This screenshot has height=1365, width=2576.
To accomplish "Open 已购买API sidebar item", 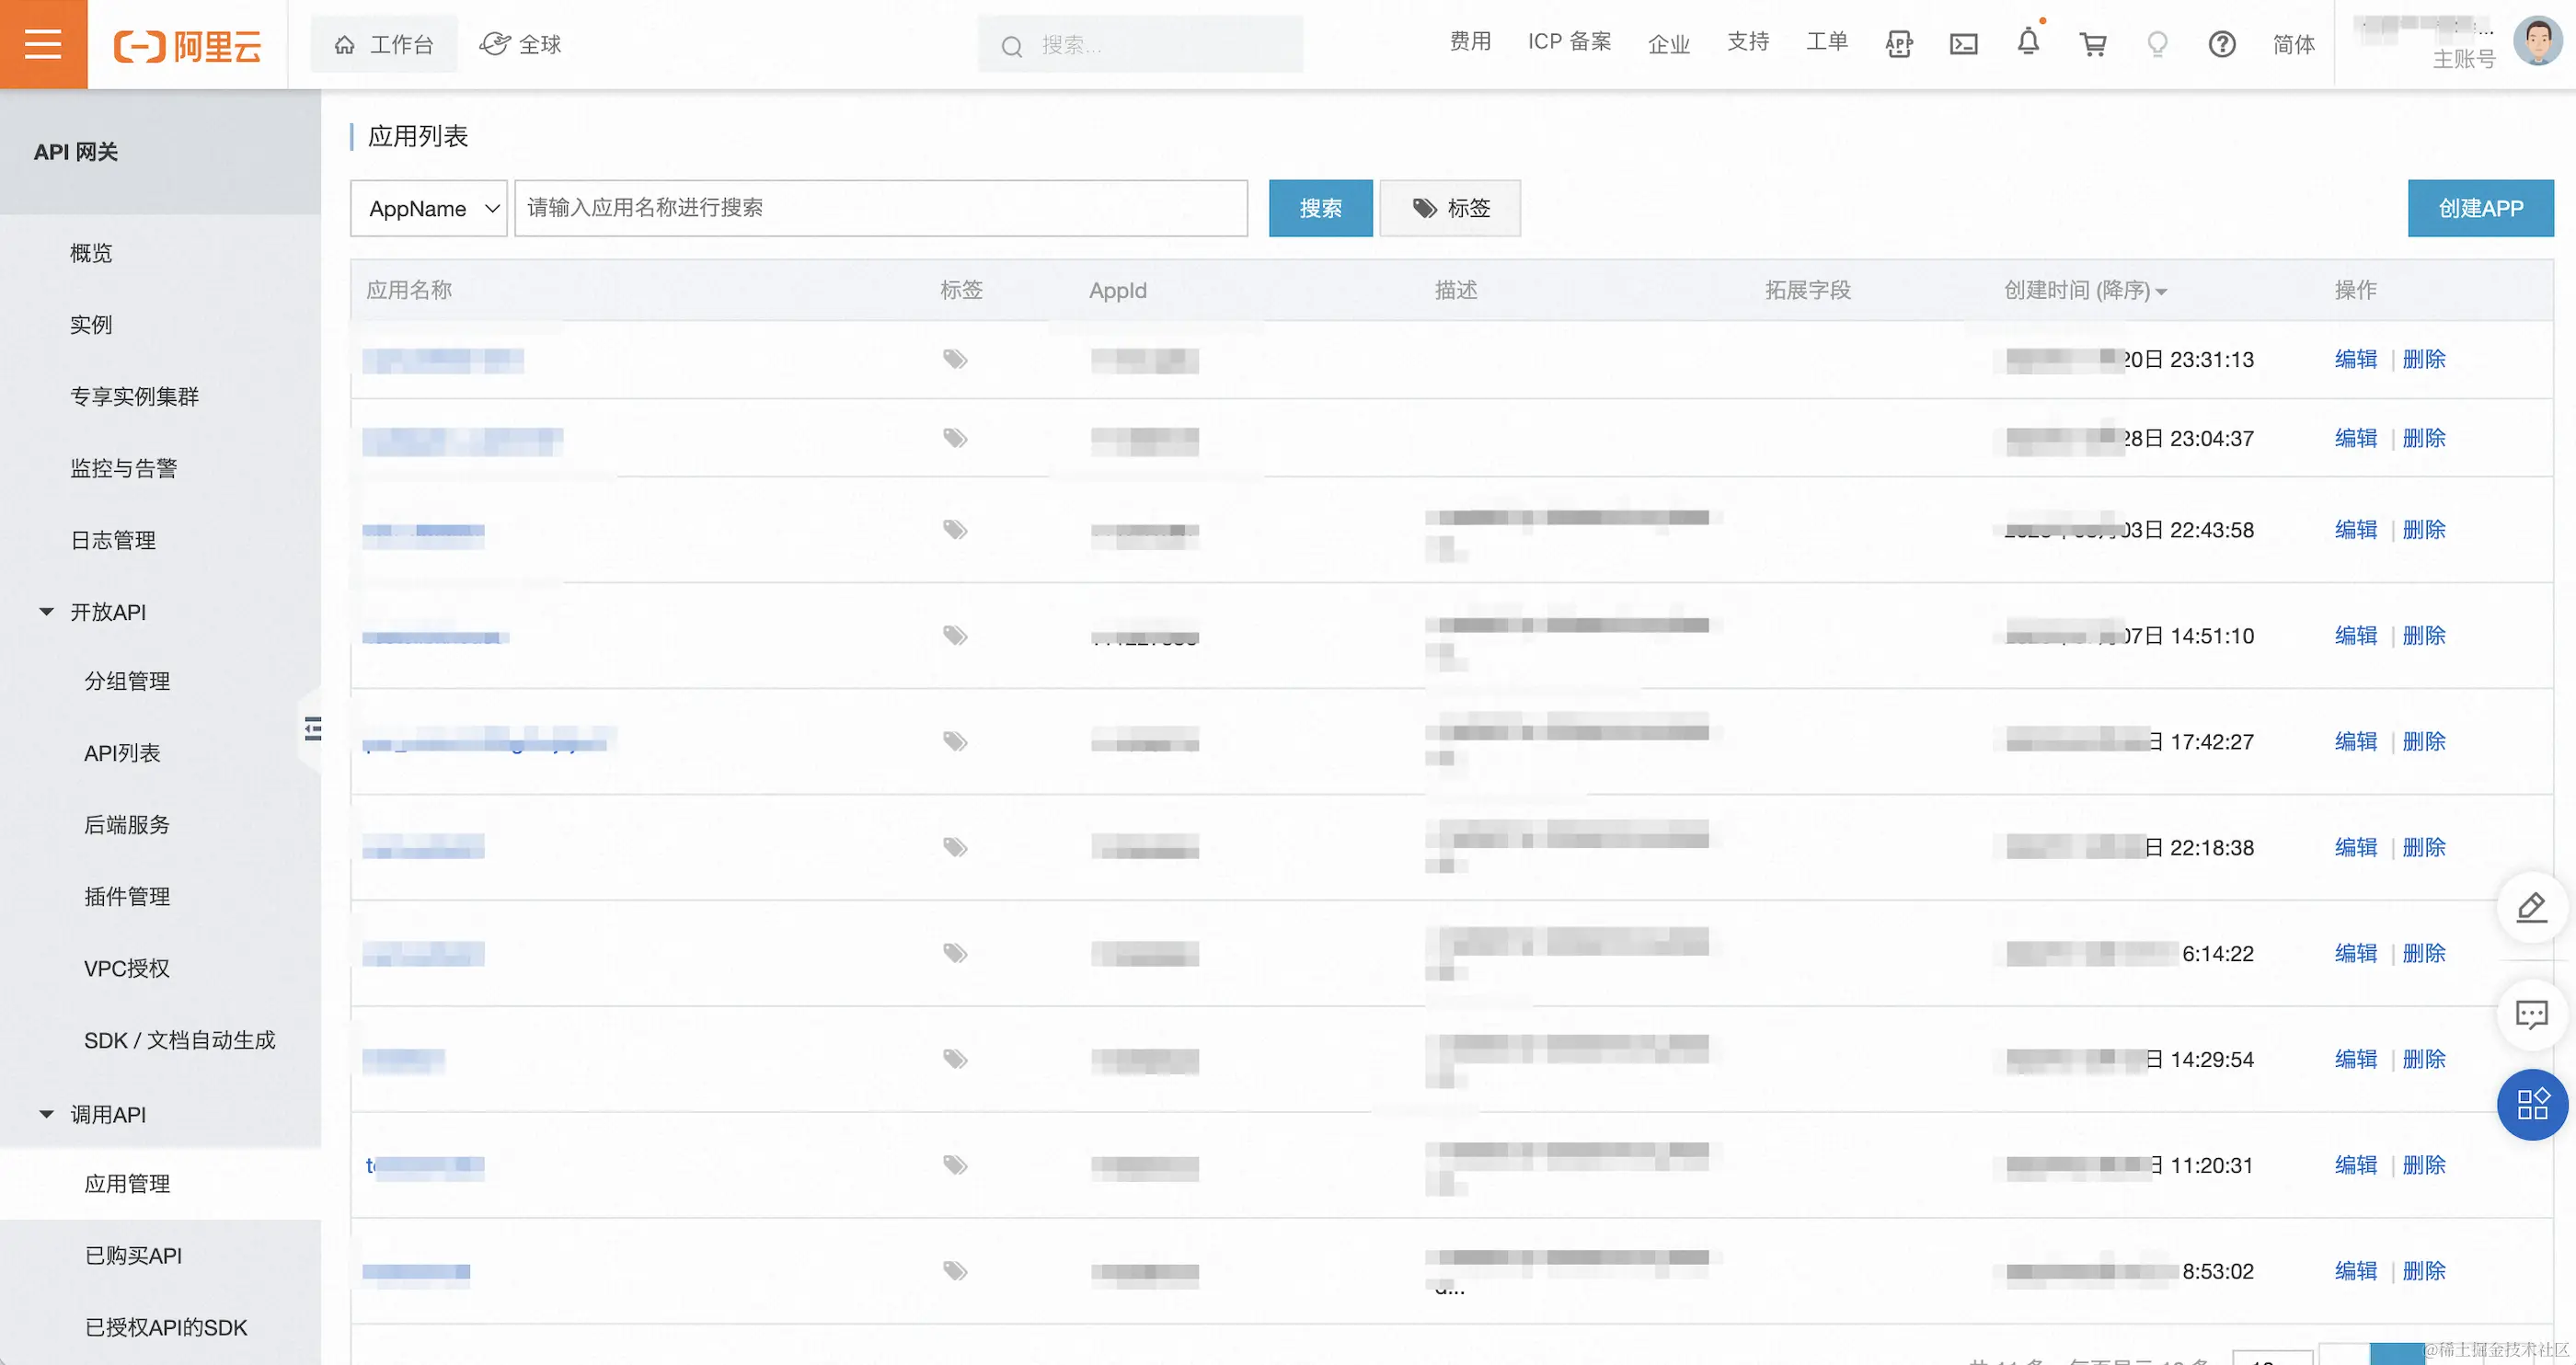I will (x=134, y=1256).
